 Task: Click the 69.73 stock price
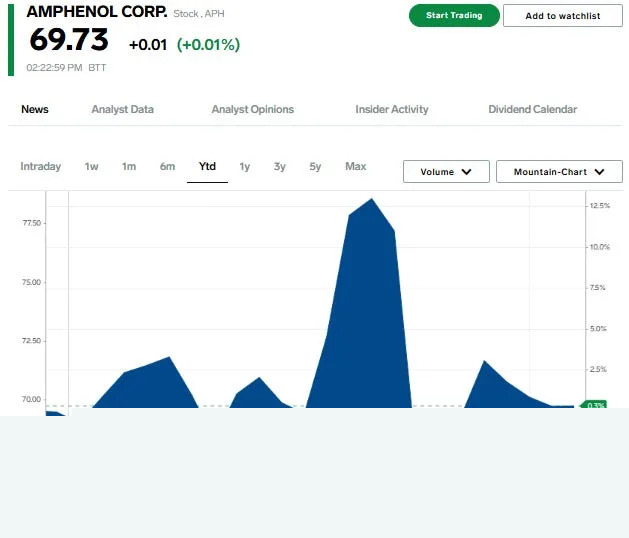click(69, 40)
